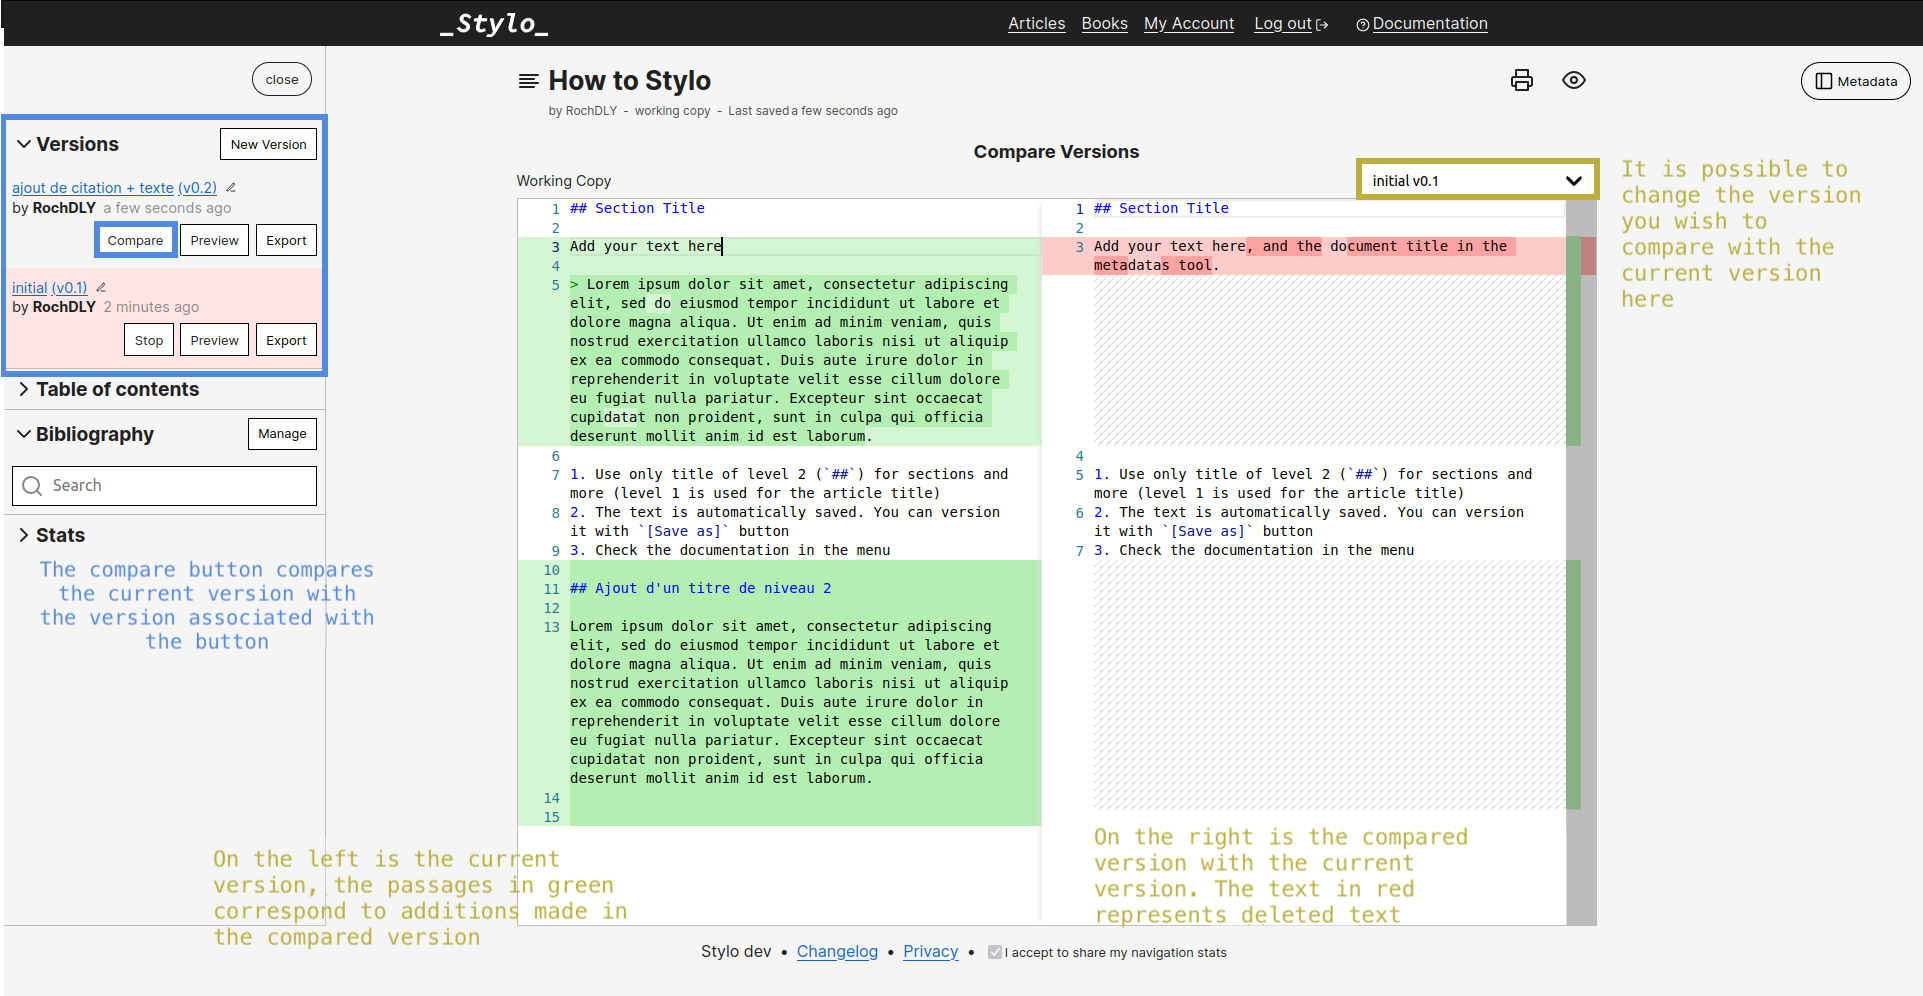
Task: Open My Account in the top menu
Action: click(x=1189, y=23)
